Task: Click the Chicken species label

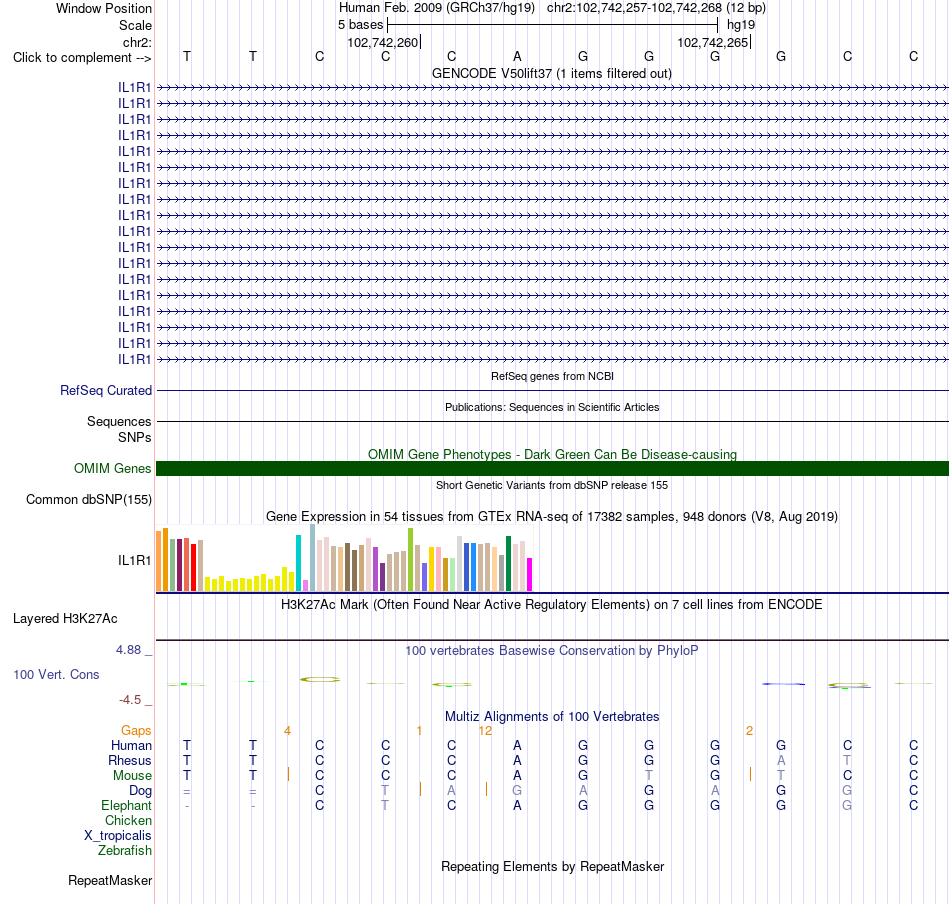Action: (128, 820)
